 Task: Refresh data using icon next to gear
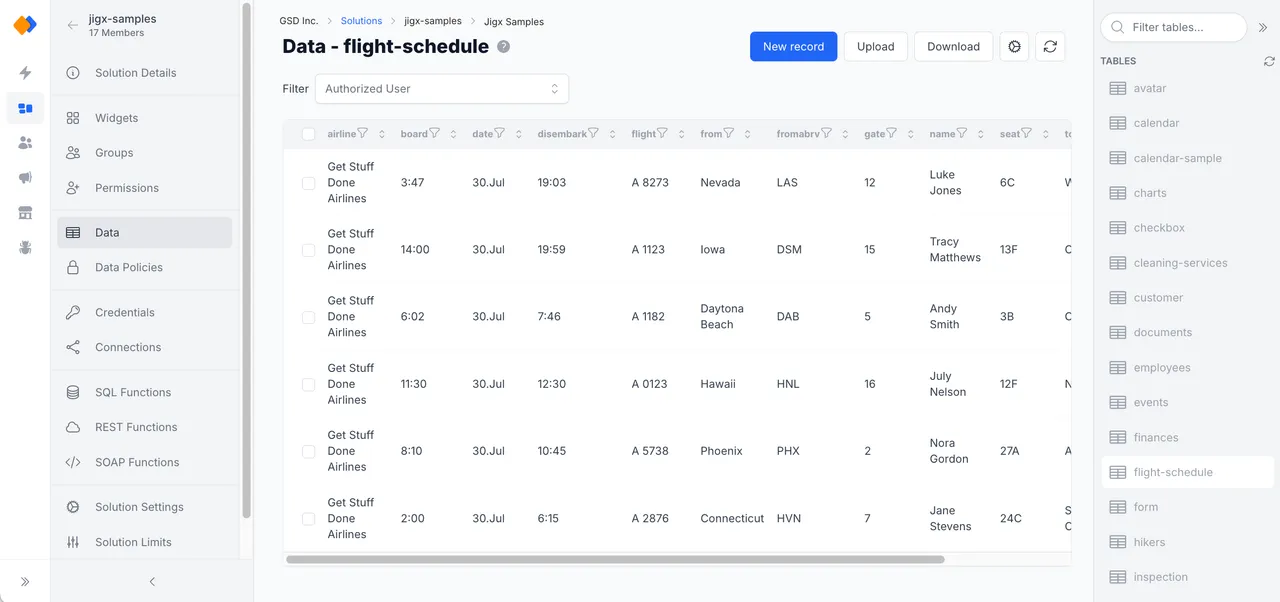click(1049, 47)
